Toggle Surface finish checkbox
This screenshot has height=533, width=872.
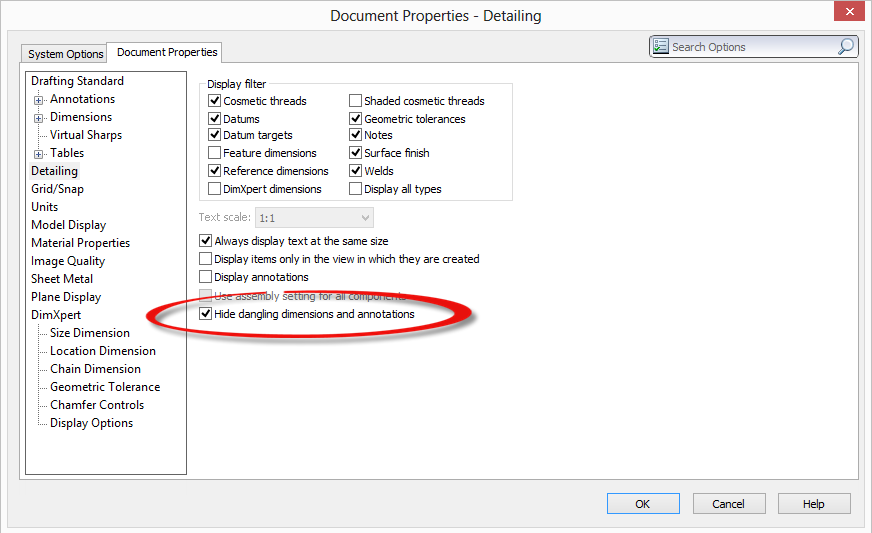pos(355,152)
